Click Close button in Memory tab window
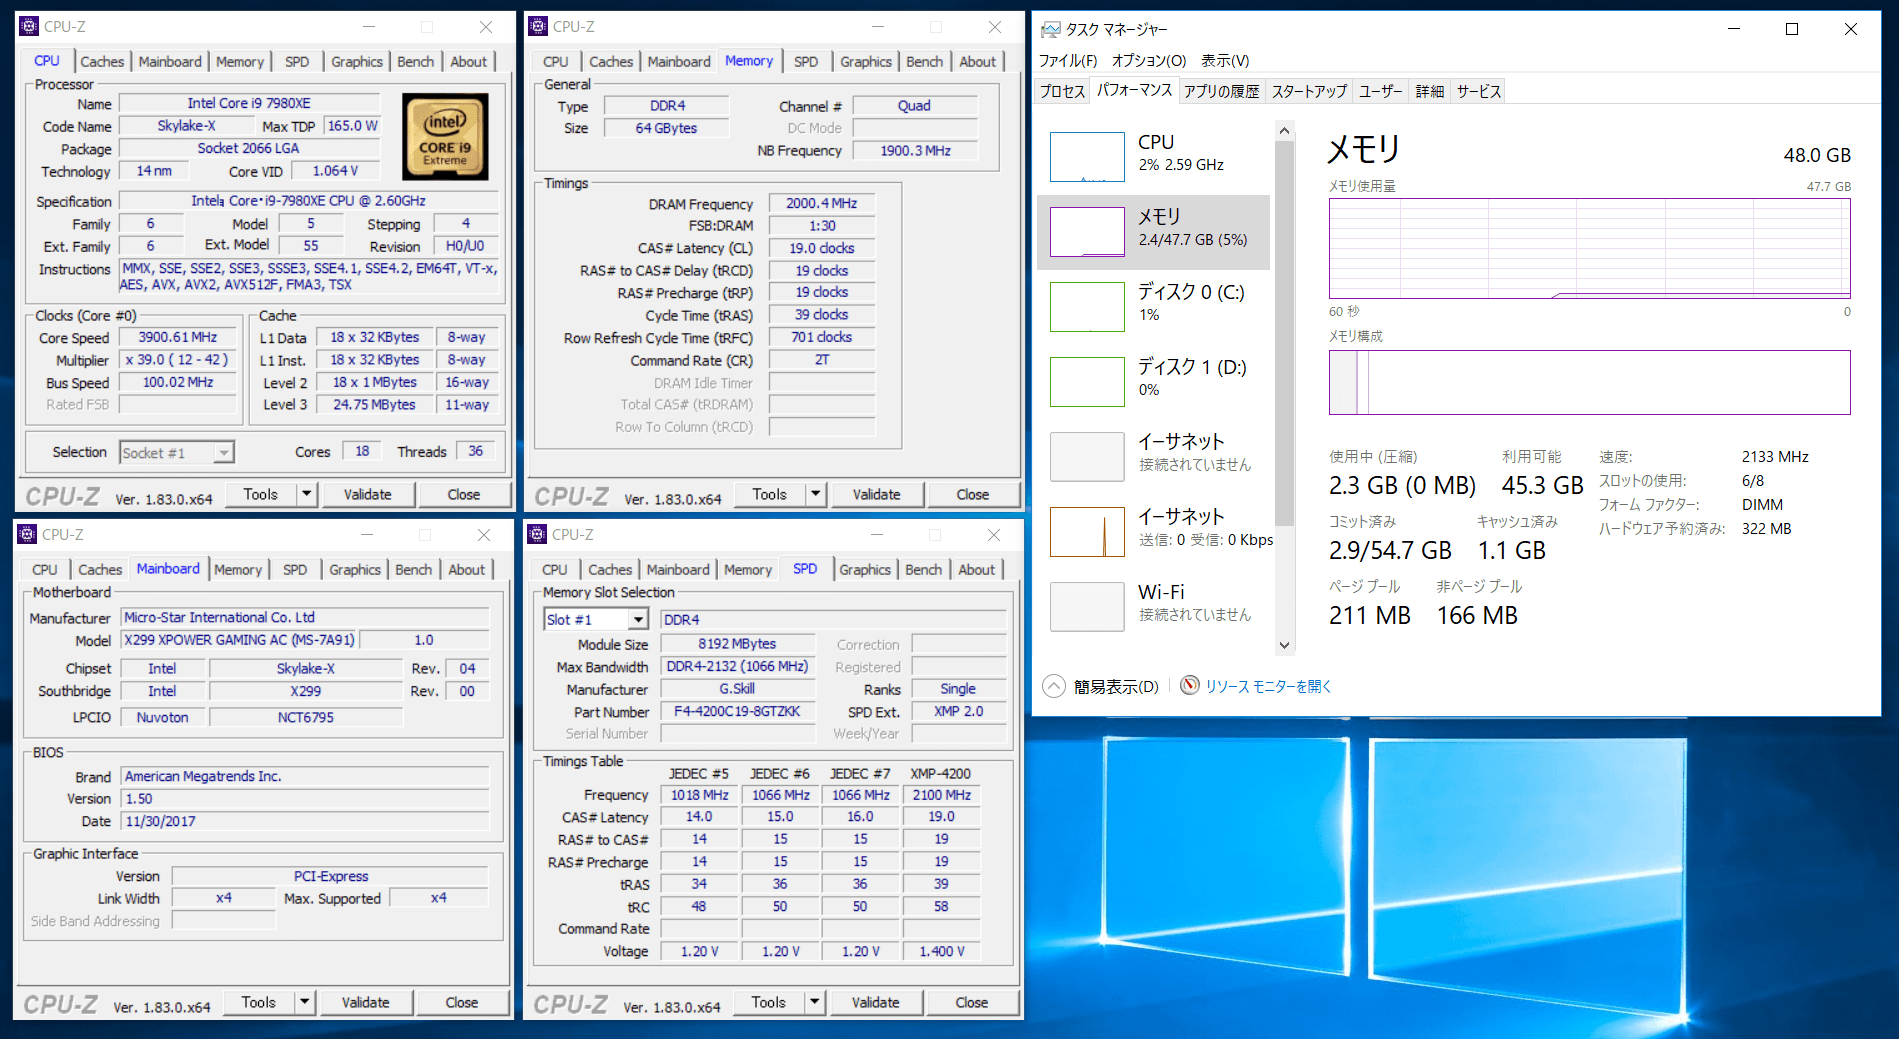This screenshot has width=1899, height=1039. pyautogui.click(x=972, y=494)
